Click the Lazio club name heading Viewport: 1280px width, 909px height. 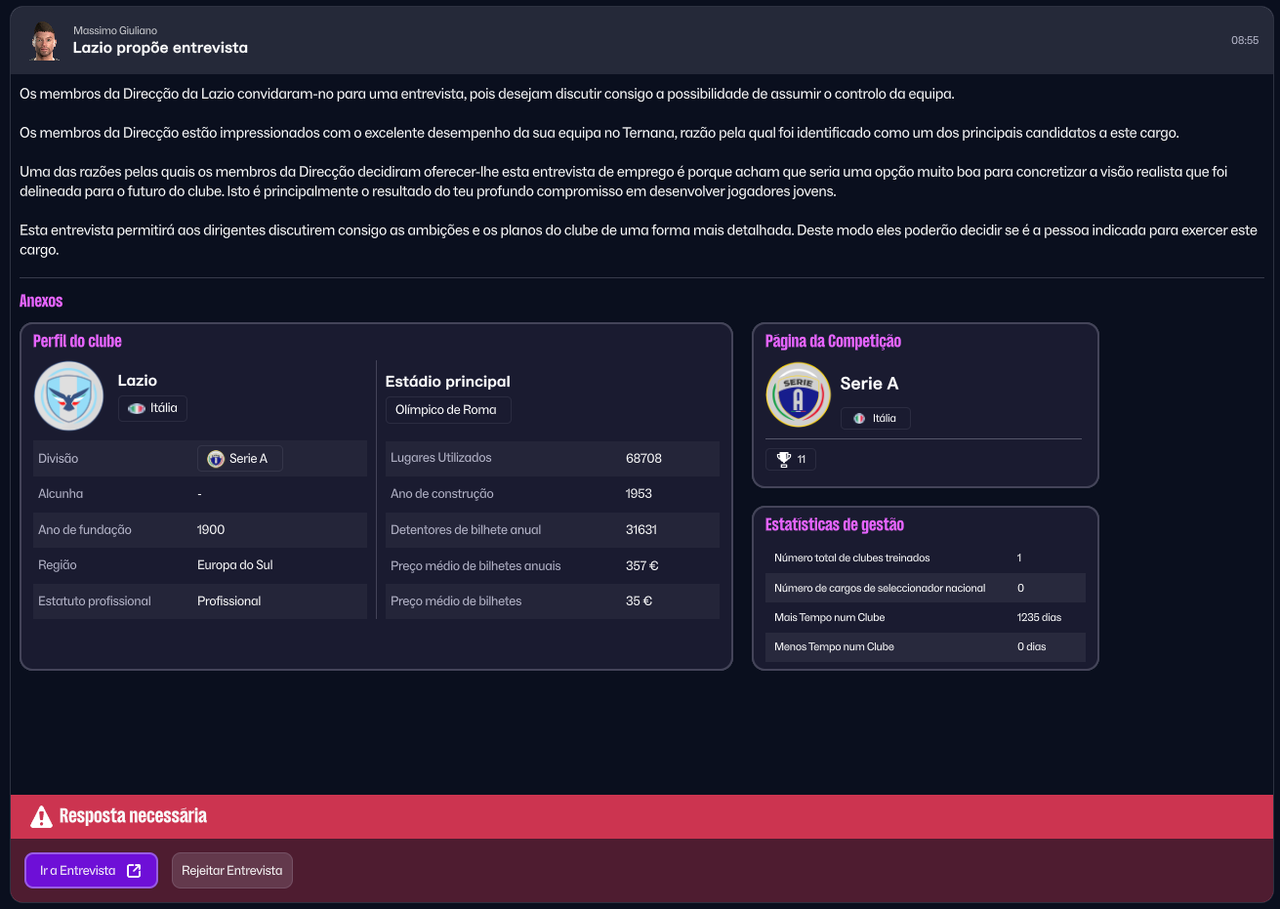coord(137,380)
